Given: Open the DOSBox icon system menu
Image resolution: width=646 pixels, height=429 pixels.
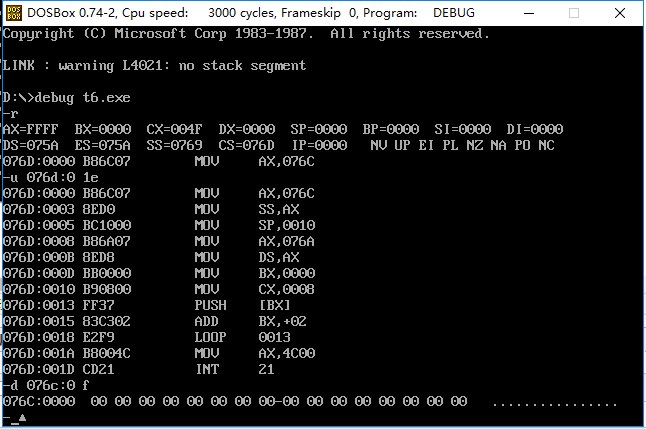Looking at the screenshot, I should 14,13.
